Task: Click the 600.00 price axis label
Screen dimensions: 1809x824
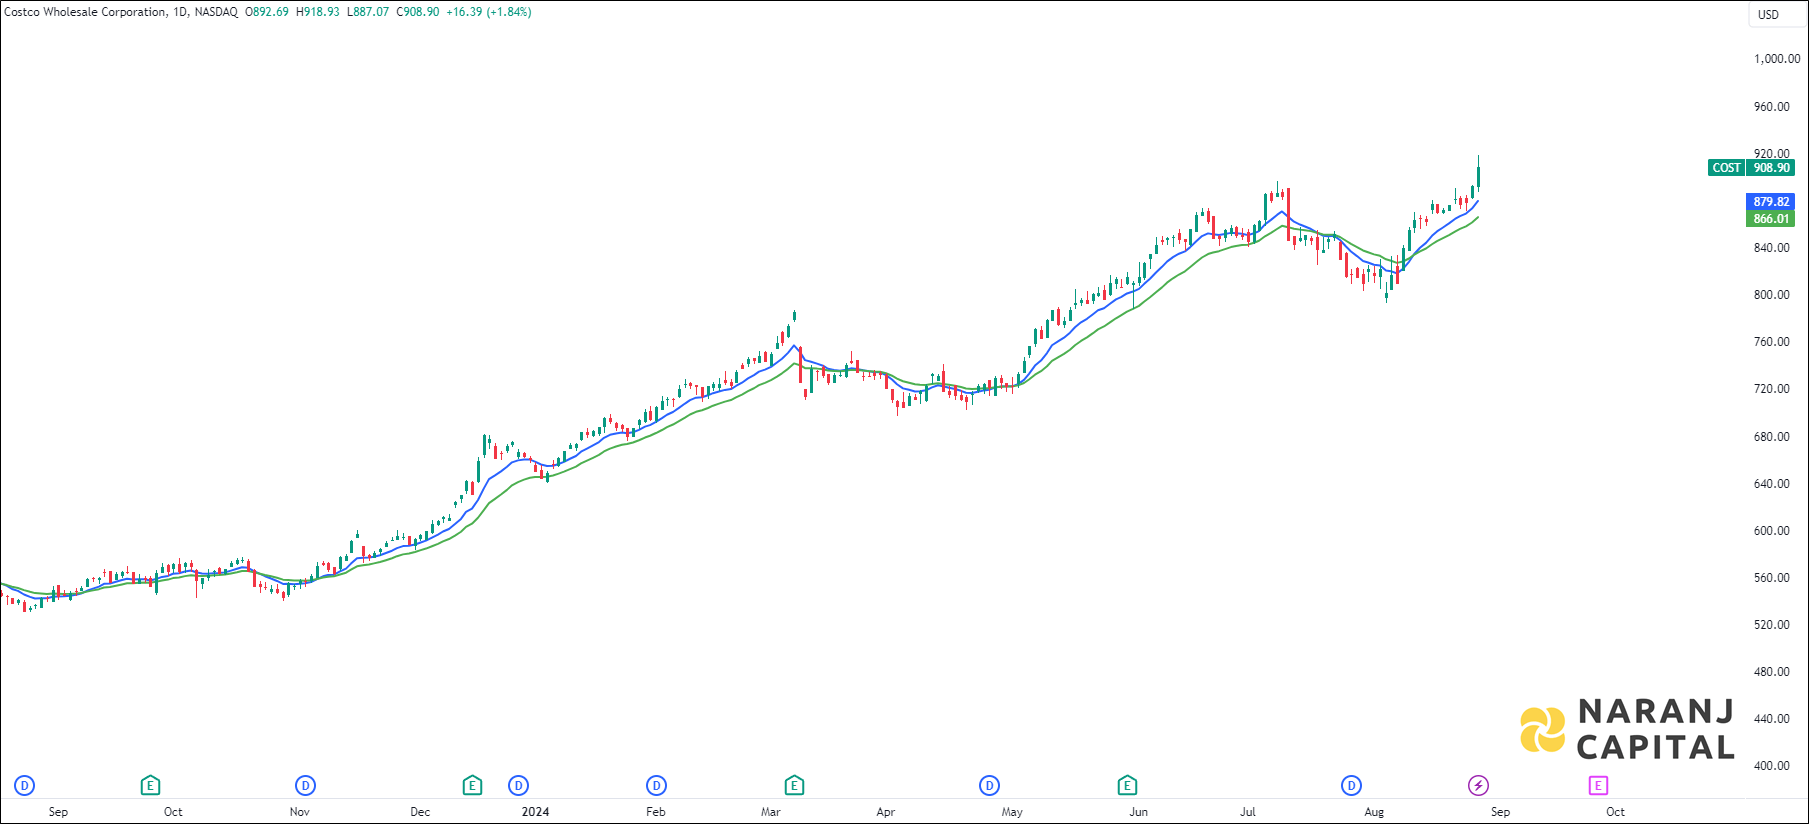Action: [1772, 531]
